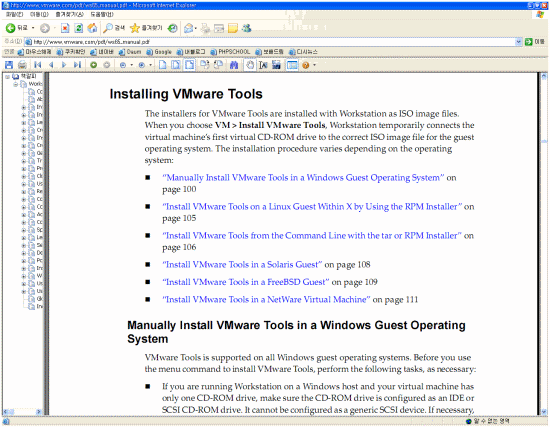Open the Back button history dropdown arrow
Image resolution: width=550 pixels, height=427 pixels.
pyautogui.click(x=33, y=28)
